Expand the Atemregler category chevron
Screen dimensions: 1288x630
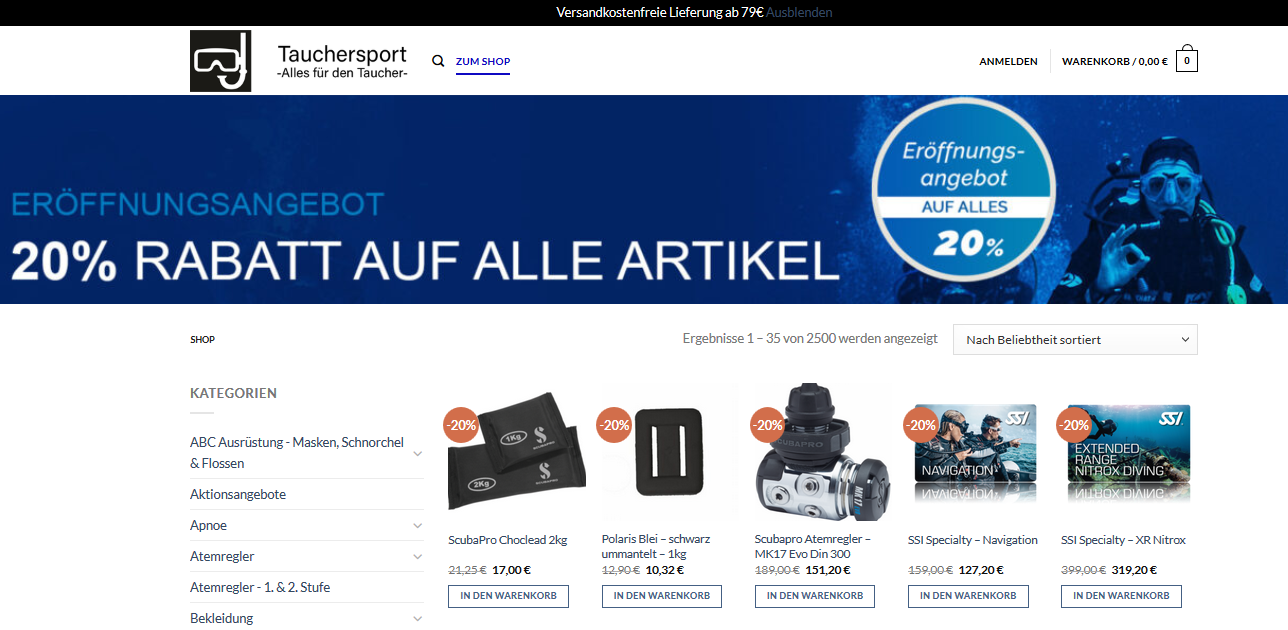[x=417, y=556]
